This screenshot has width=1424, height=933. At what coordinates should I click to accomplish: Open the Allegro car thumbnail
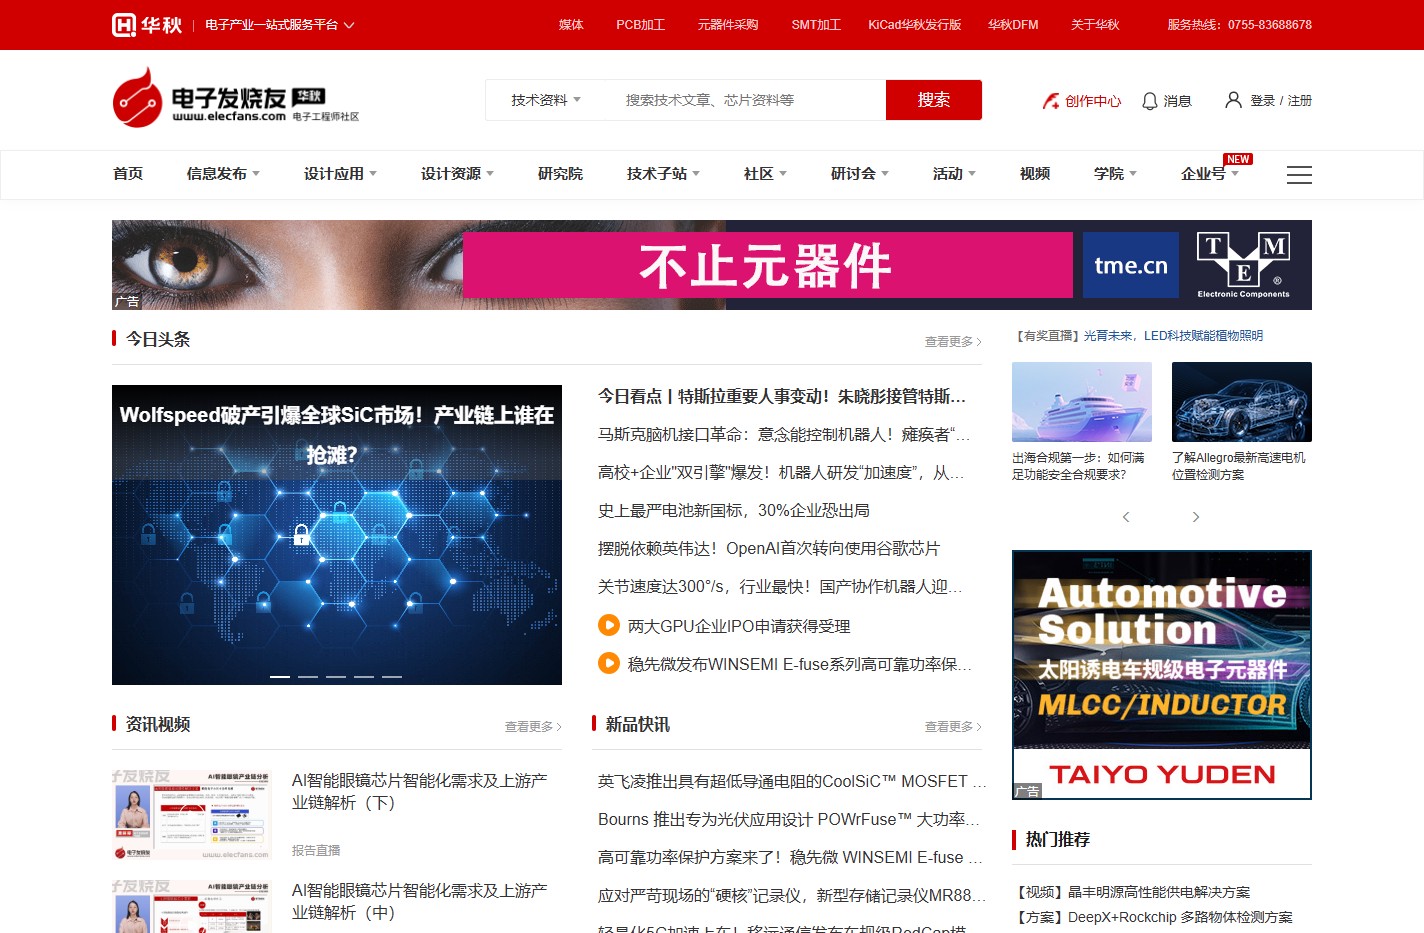tap(1242, 402)
